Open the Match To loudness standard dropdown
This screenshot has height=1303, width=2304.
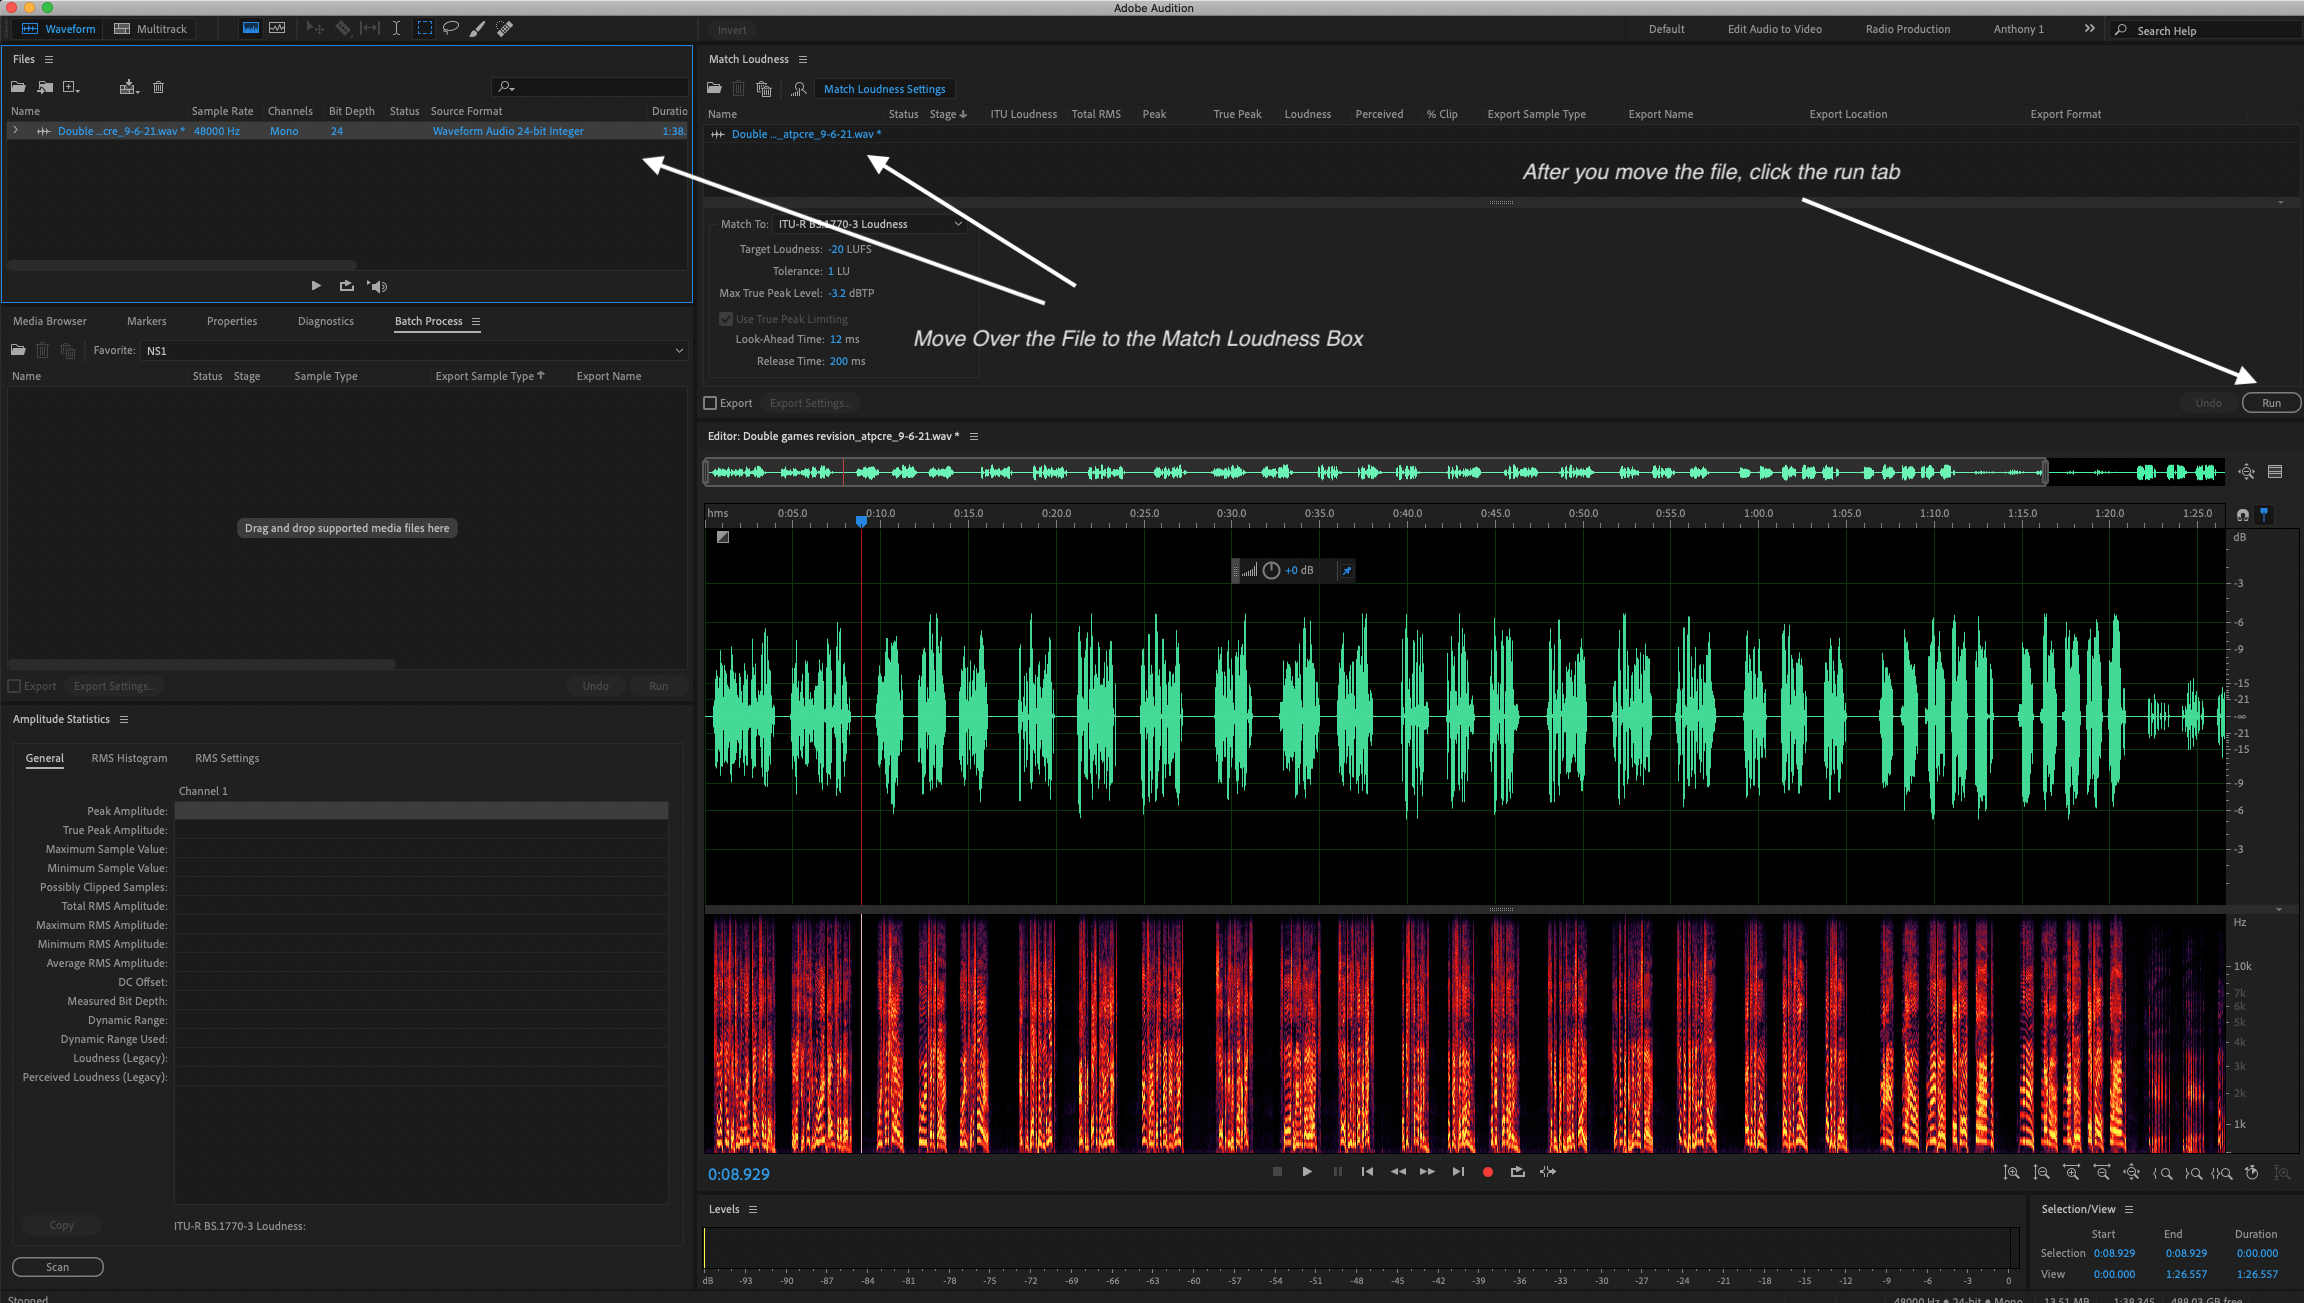click(x=870, y=224)
